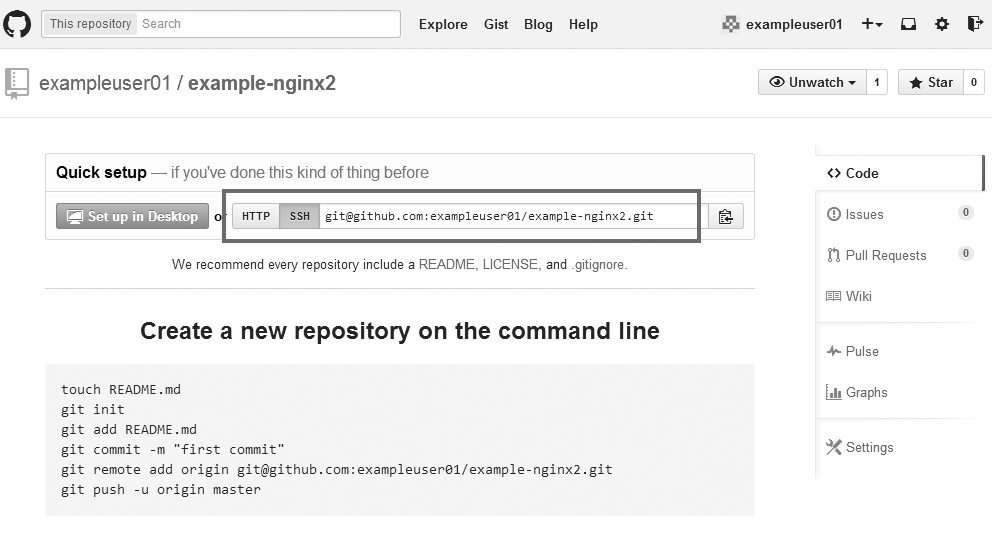Open the create new plus dropdown
This screenshot has width=992, height=536.
click(872, 24)
